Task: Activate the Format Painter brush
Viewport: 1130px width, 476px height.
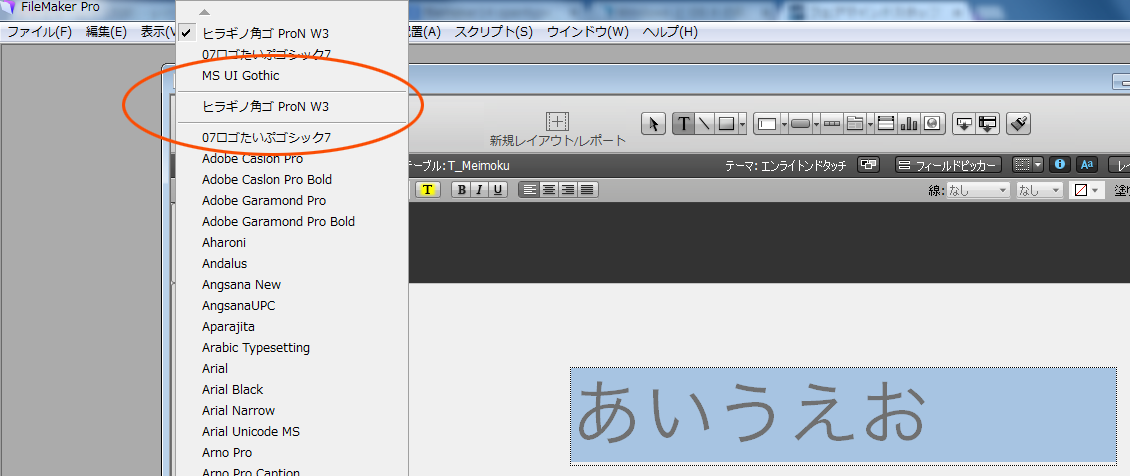Action: [x=1018, y=124]
